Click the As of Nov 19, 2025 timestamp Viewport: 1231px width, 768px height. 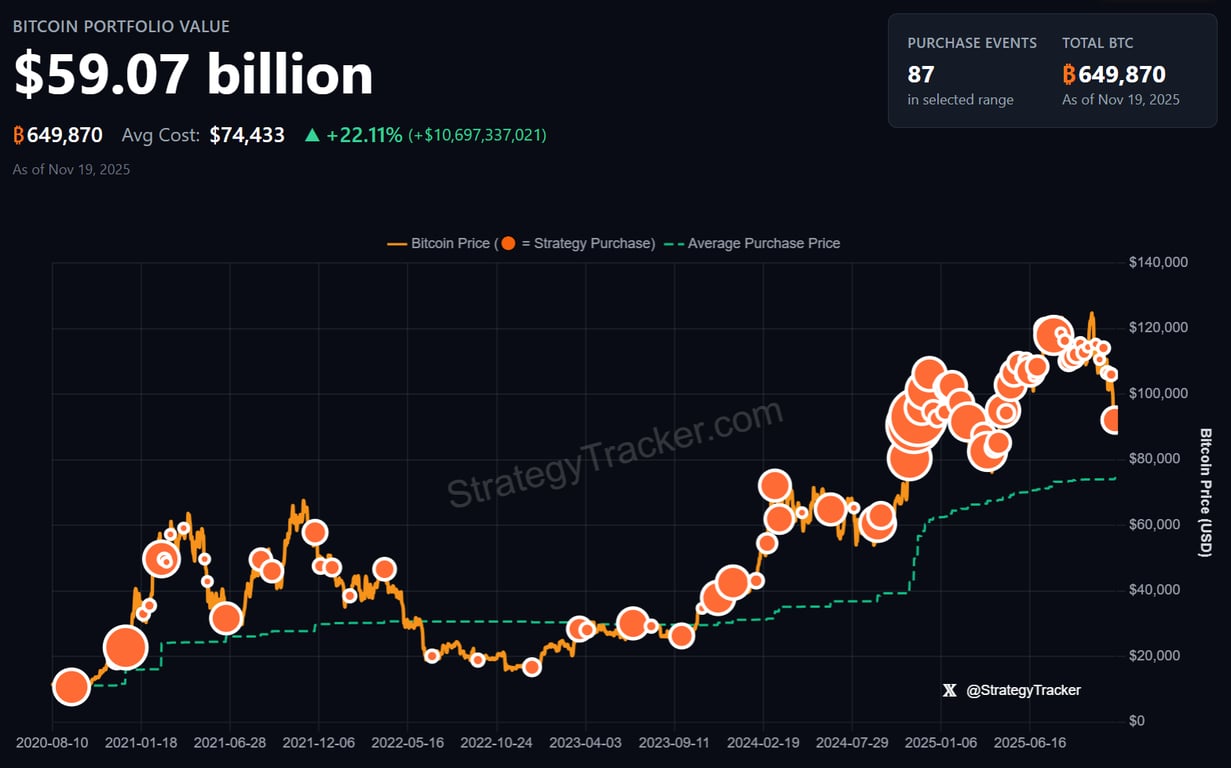click(70, 169)
